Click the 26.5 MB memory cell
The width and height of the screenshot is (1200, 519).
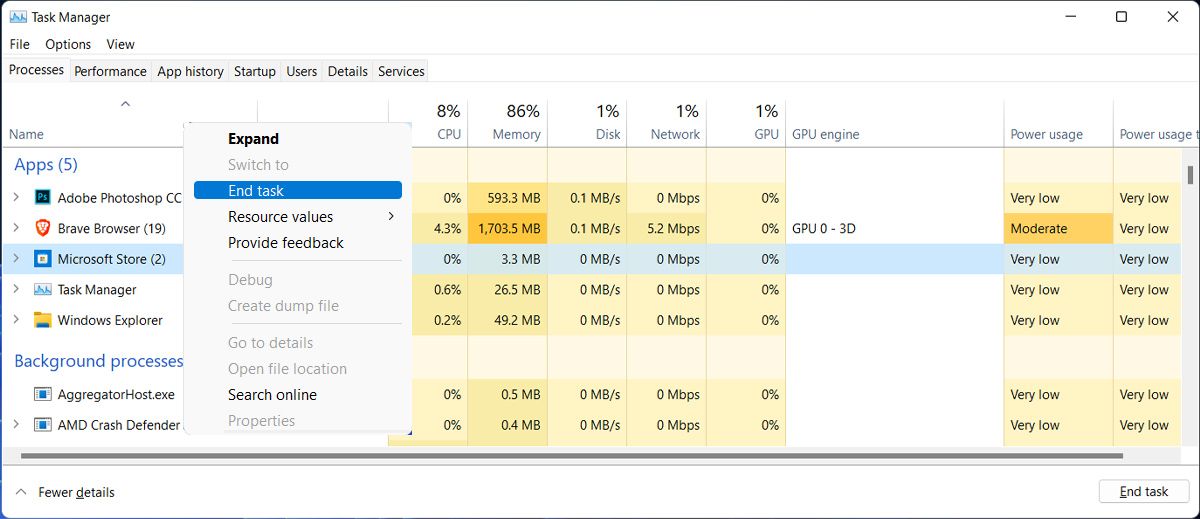tap(507, 290)
